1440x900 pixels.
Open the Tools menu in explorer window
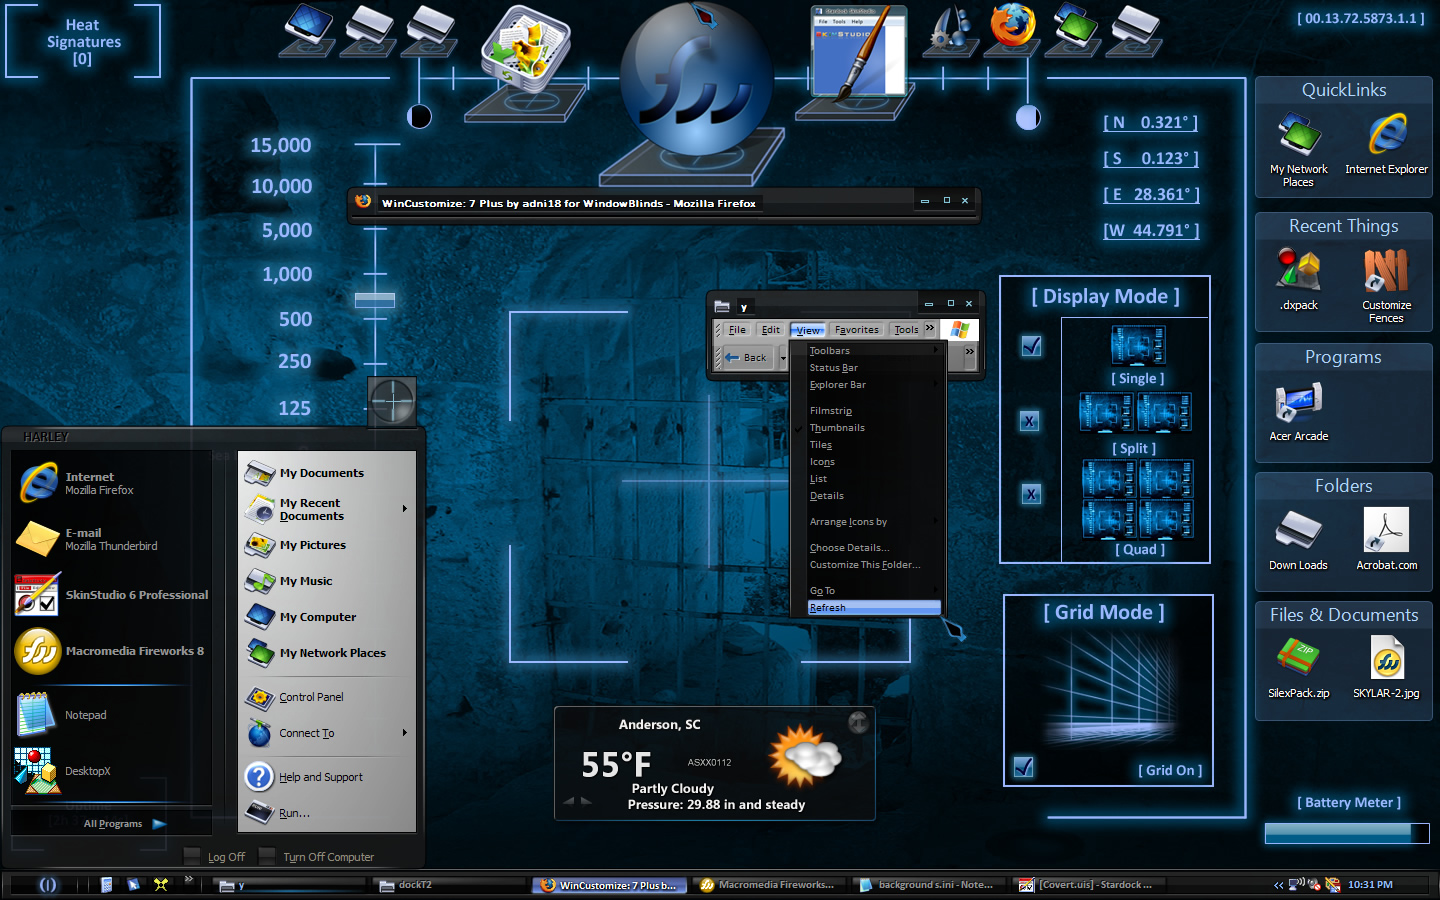click(906, 330)
